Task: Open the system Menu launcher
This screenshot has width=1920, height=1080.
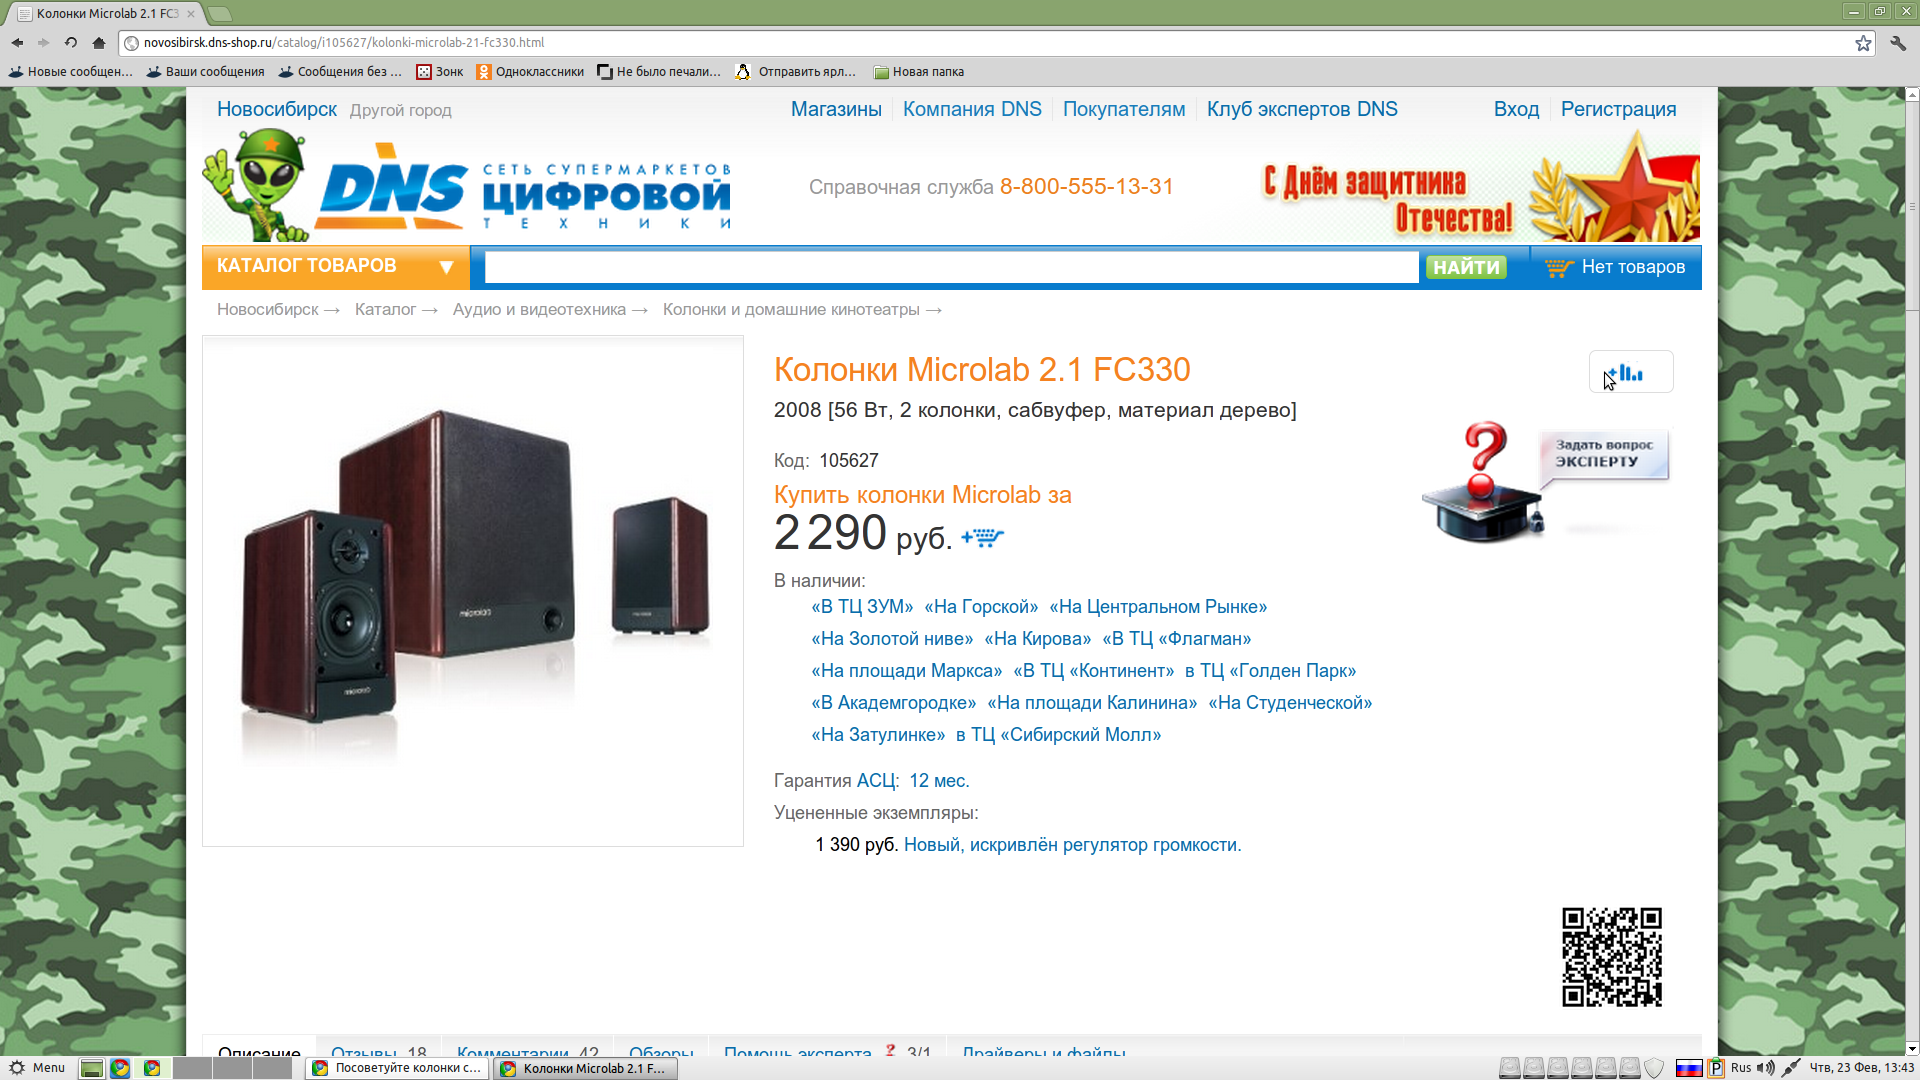Action: coord(37,1068)
